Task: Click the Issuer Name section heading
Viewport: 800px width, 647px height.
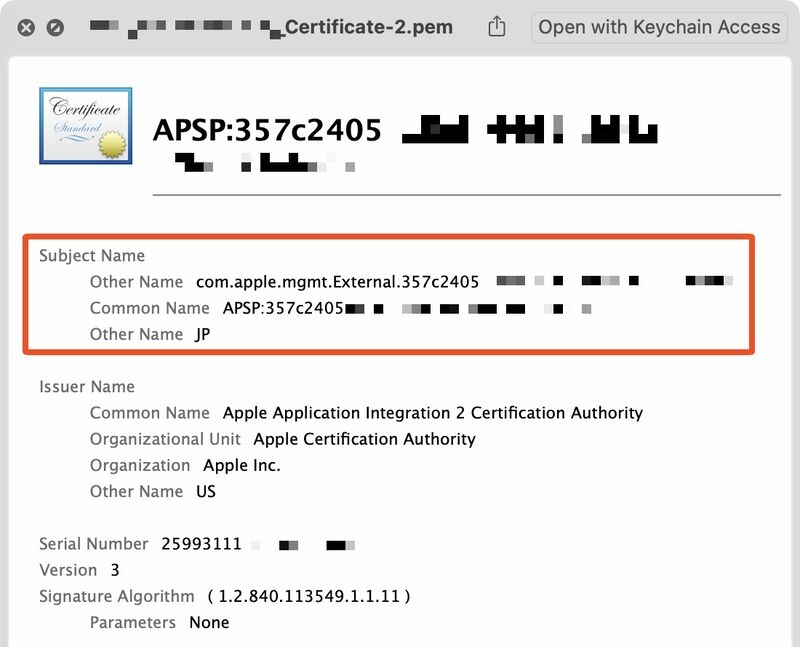Action: pos(87,387)
